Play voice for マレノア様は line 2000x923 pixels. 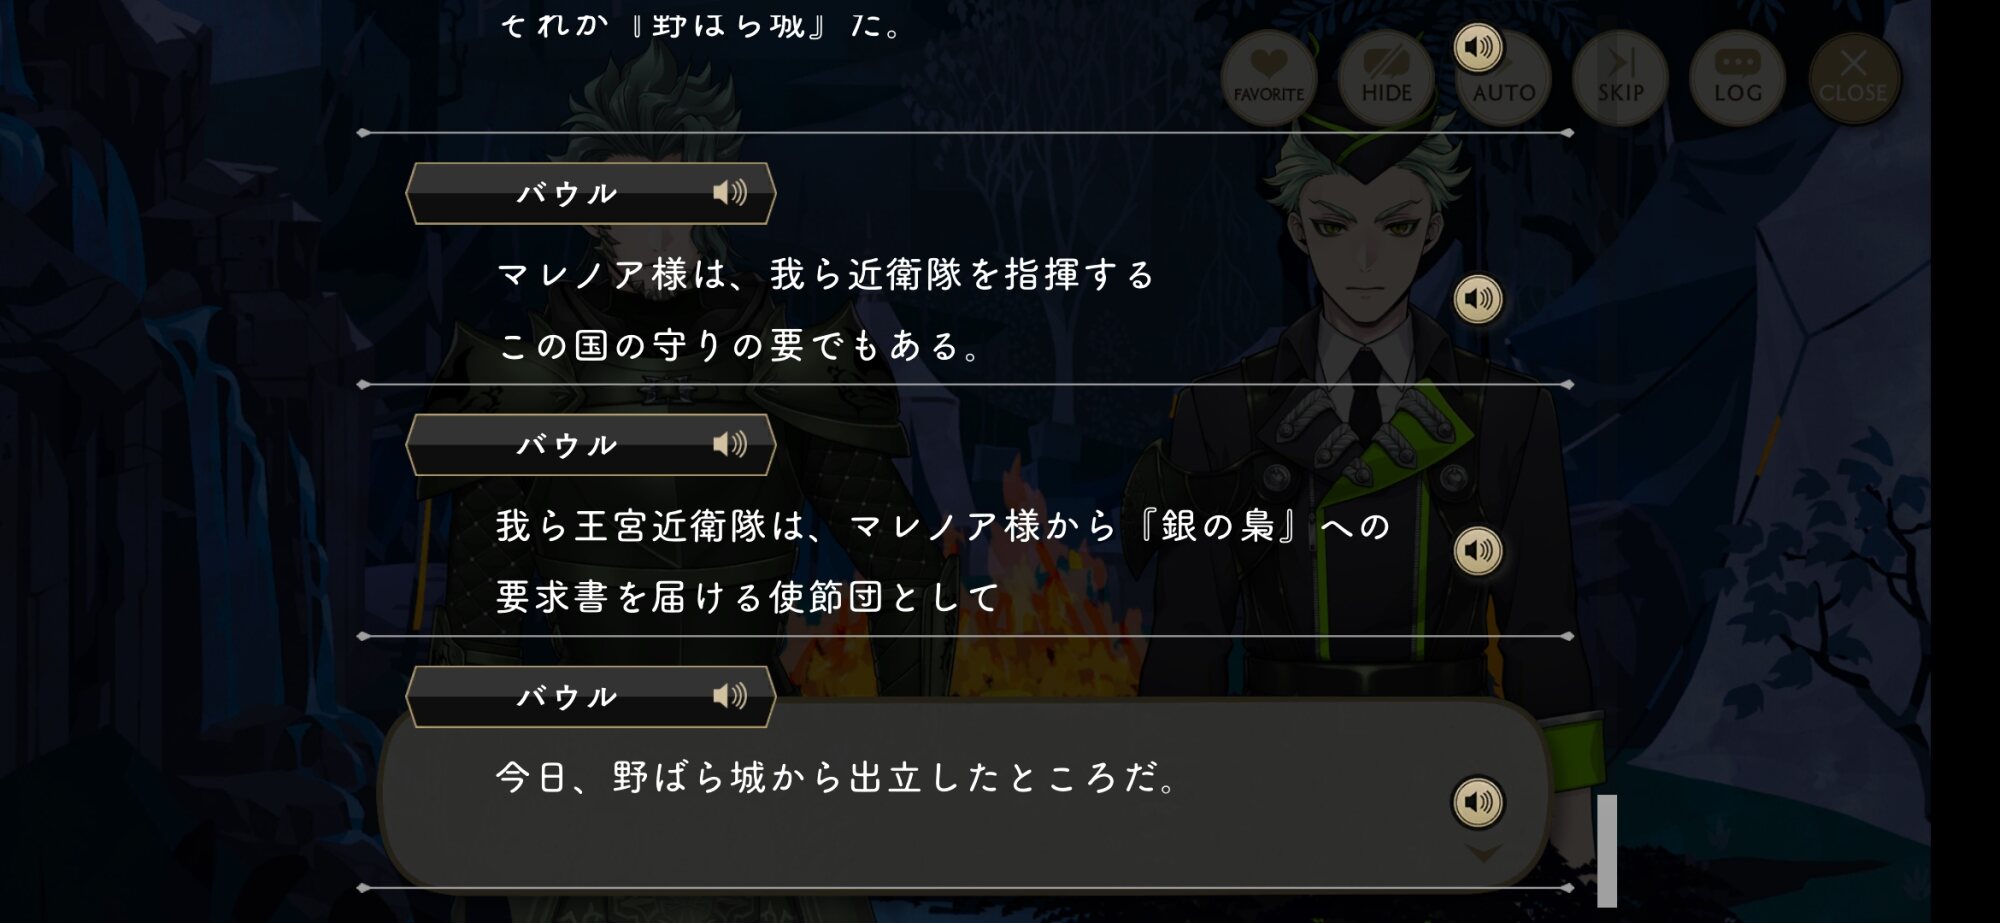click(1478, 299)
